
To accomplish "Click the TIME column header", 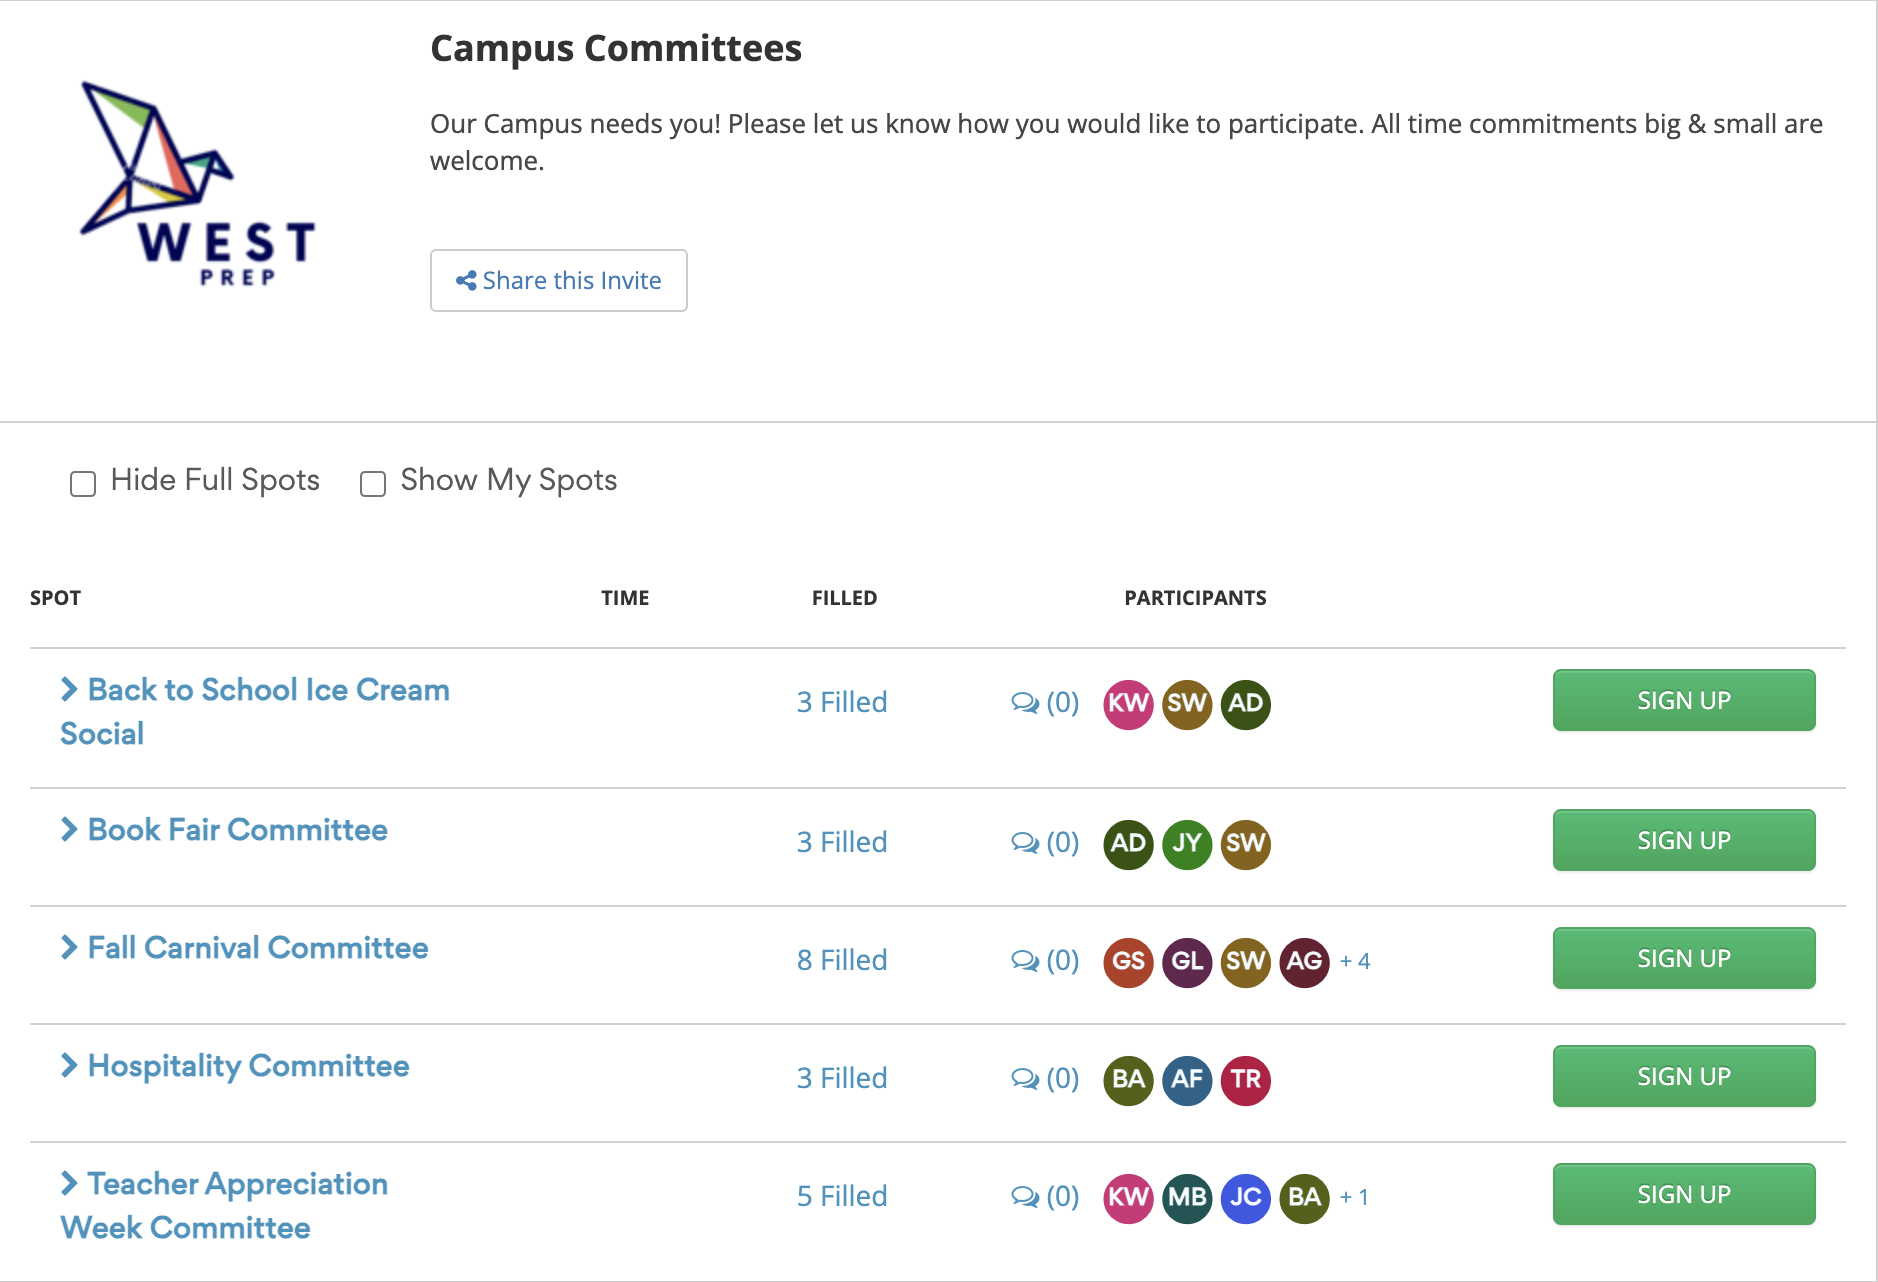I will click(x=625, y=598).
